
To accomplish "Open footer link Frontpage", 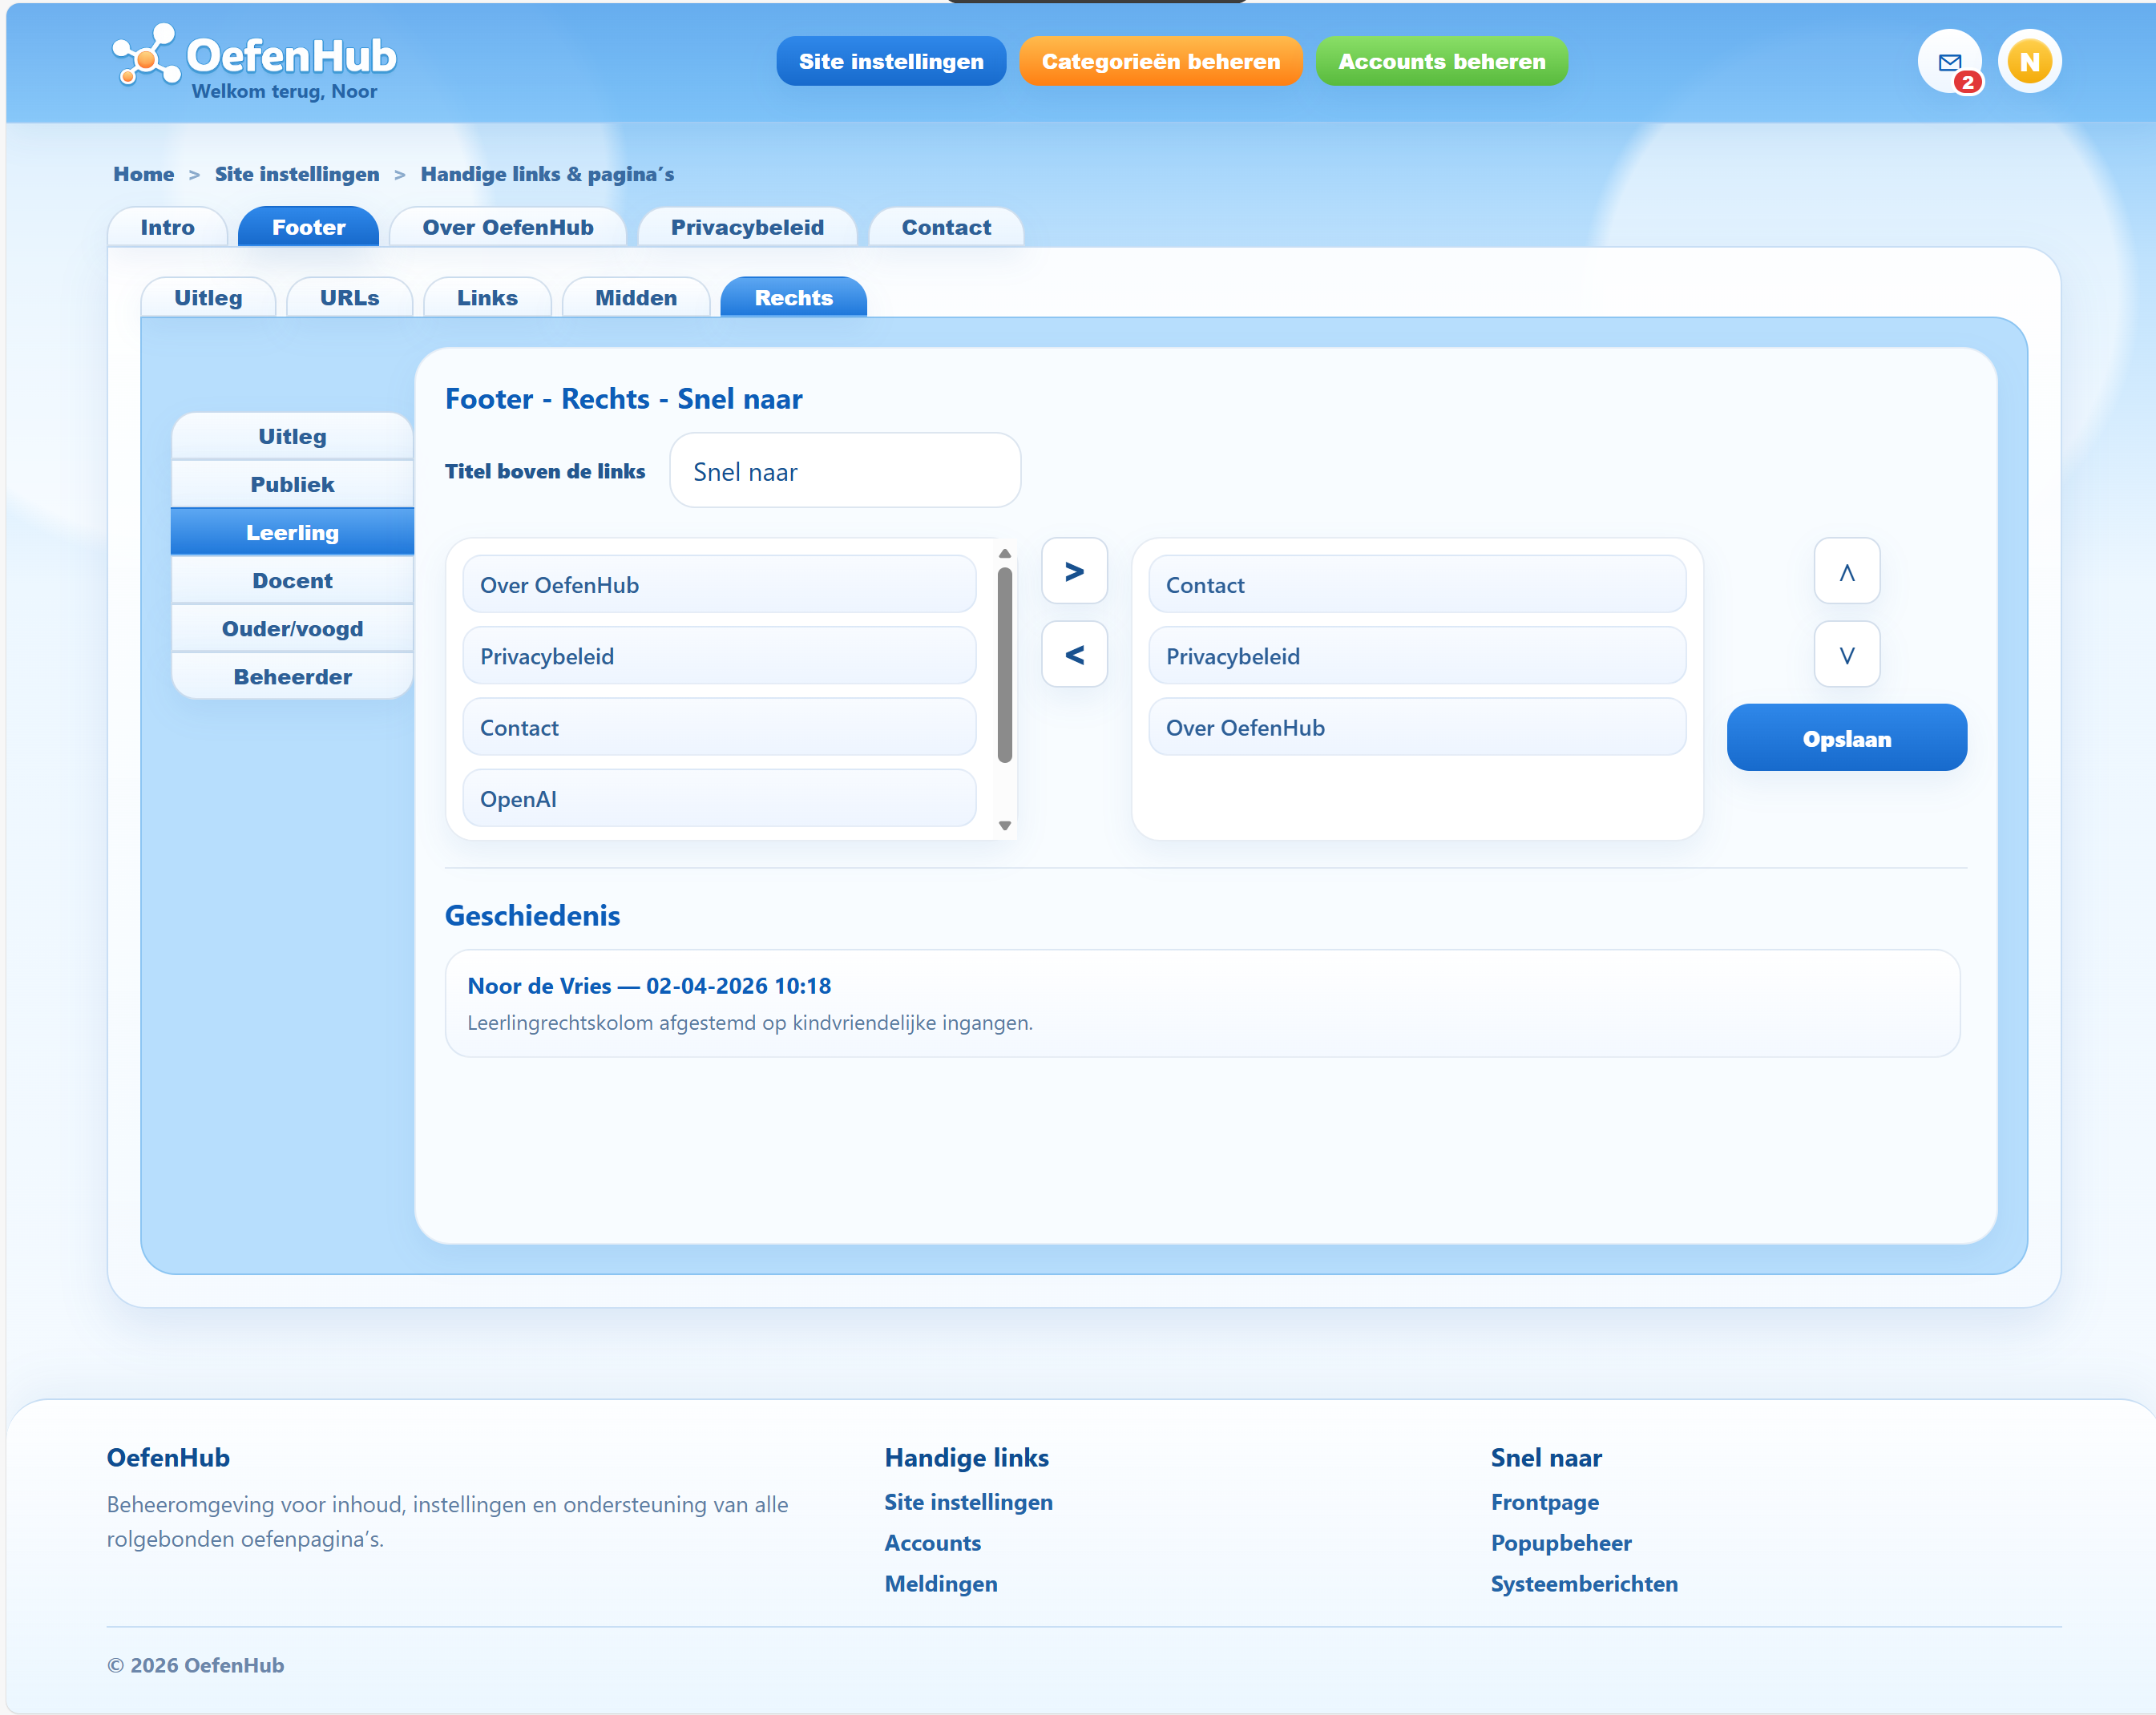I will [x=1544, y=1502].
